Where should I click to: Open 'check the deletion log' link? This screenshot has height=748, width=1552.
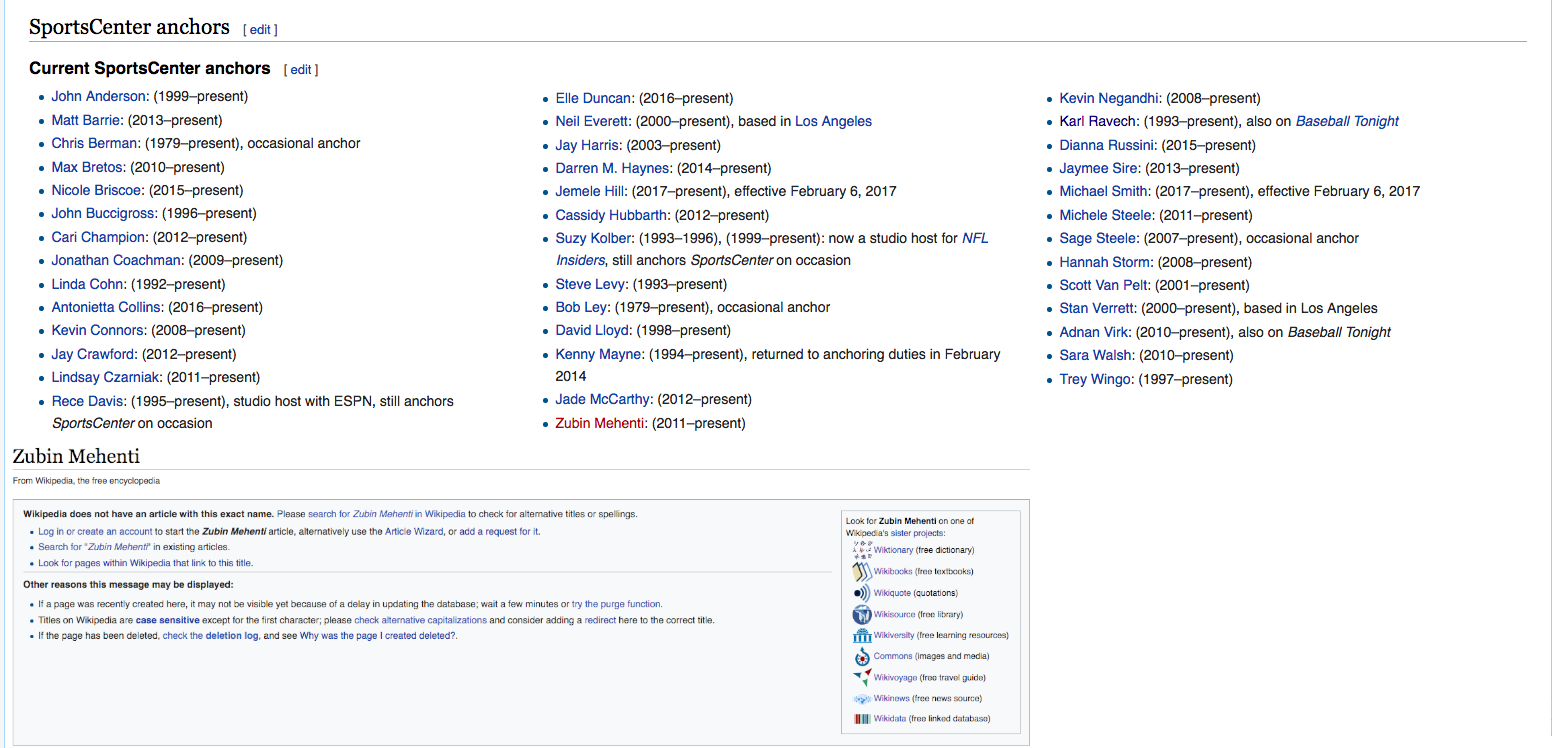(211, 636)
